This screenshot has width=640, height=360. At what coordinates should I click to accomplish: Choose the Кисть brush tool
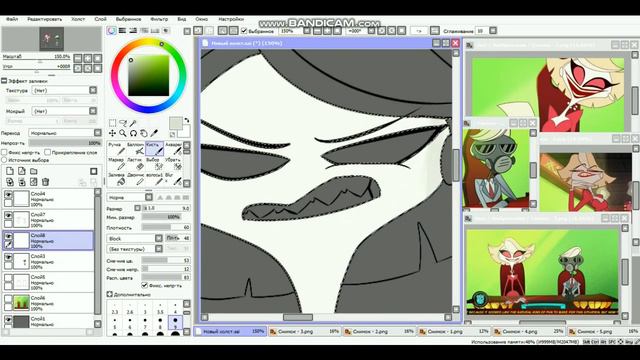pos(154,149)
